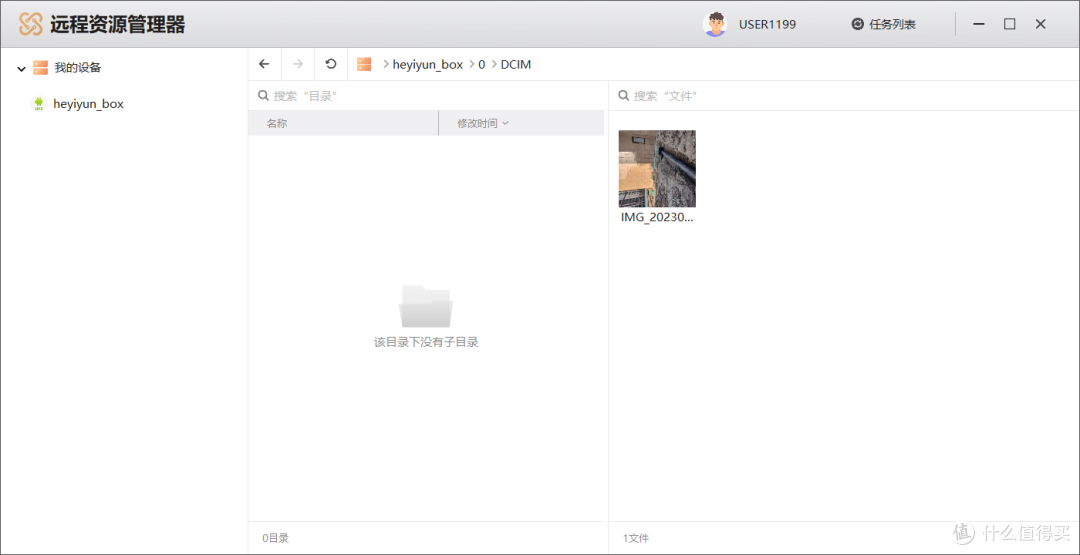Click DCIM in the breadcrumb path
The image size is (1080, 555).
click(x=516, y=65)
